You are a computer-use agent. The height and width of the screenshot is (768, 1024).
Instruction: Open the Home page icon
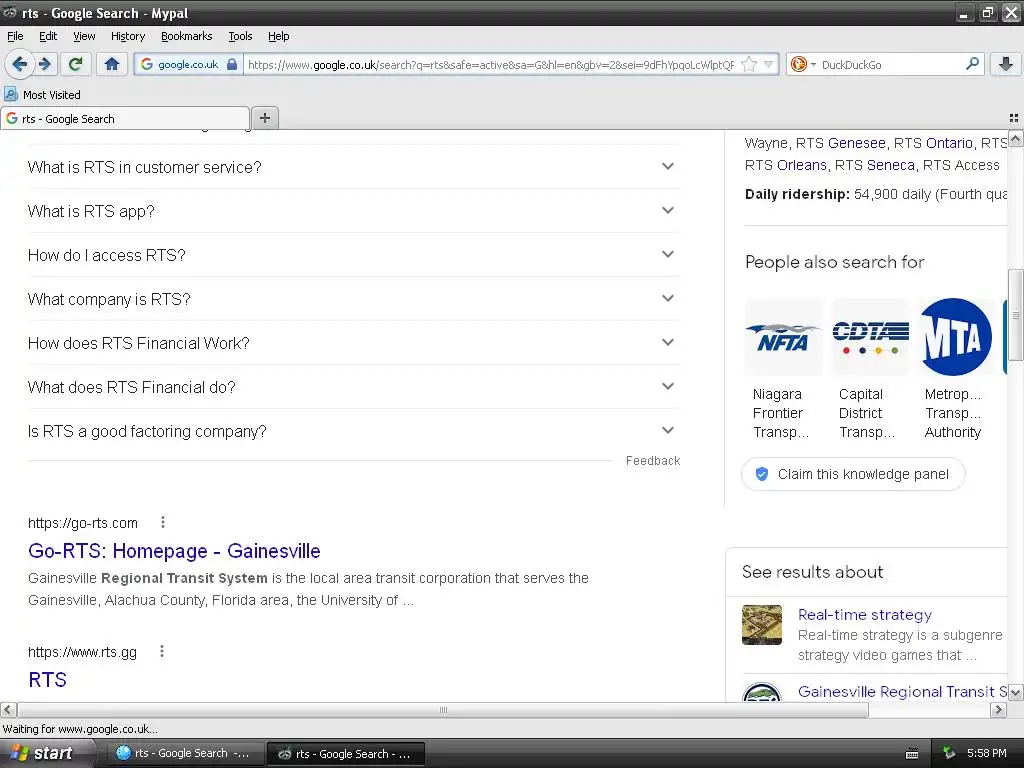tap(112, 64)
